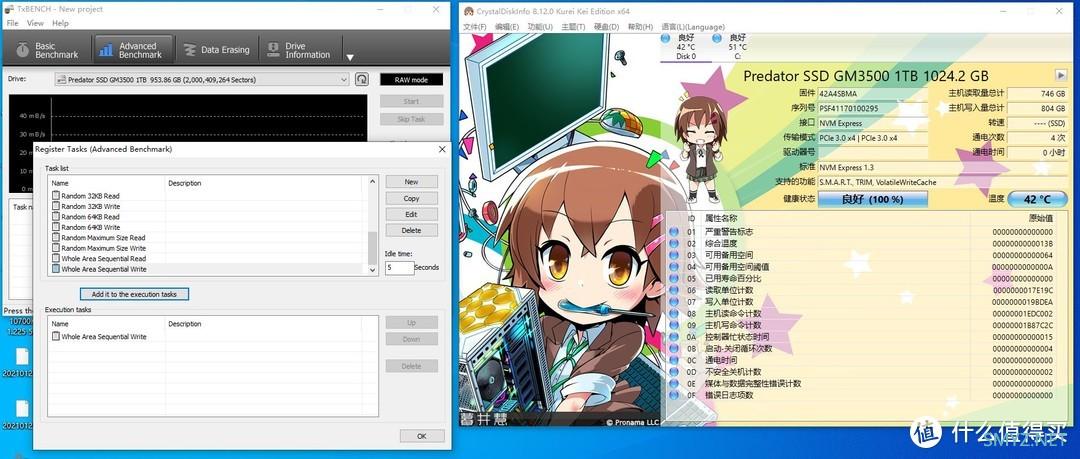Click the 良好 (100 %) health status button

coord(873,199)
